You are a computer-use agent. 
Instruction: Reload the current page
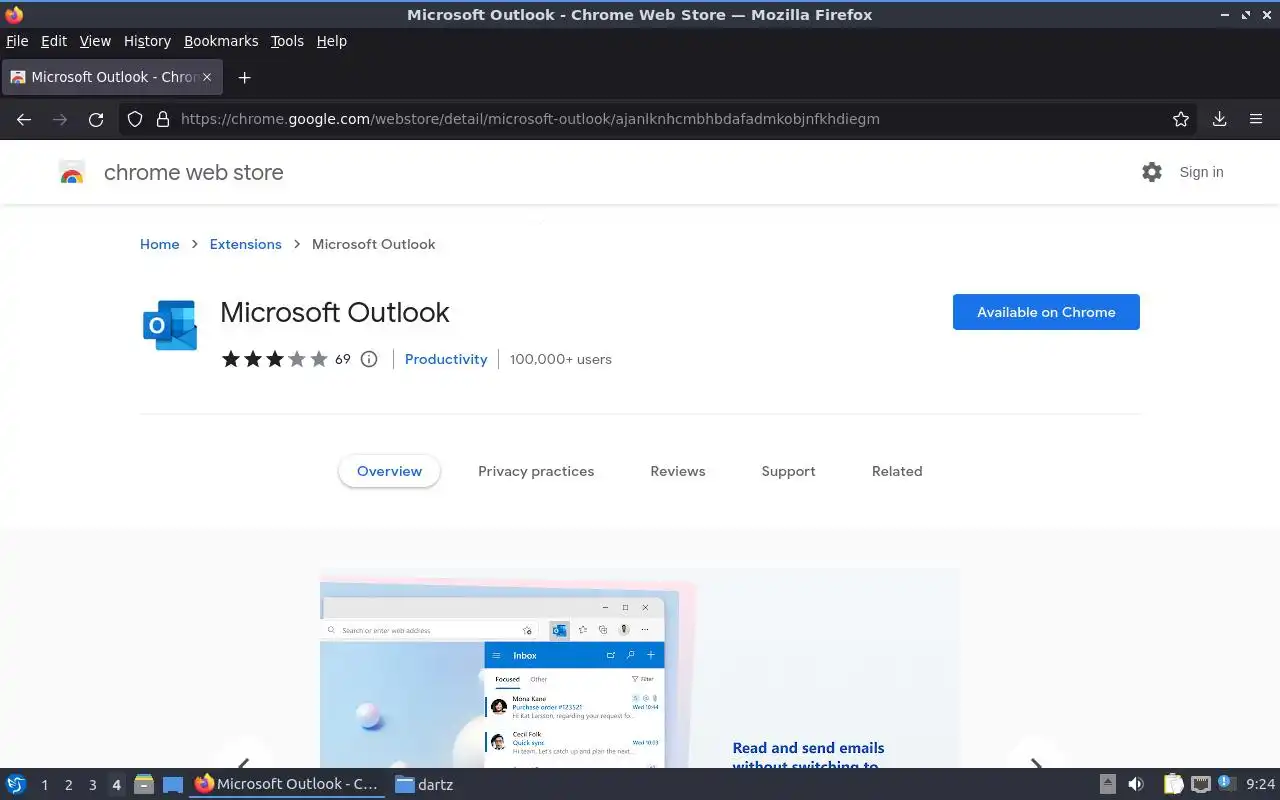coord(96,119)
